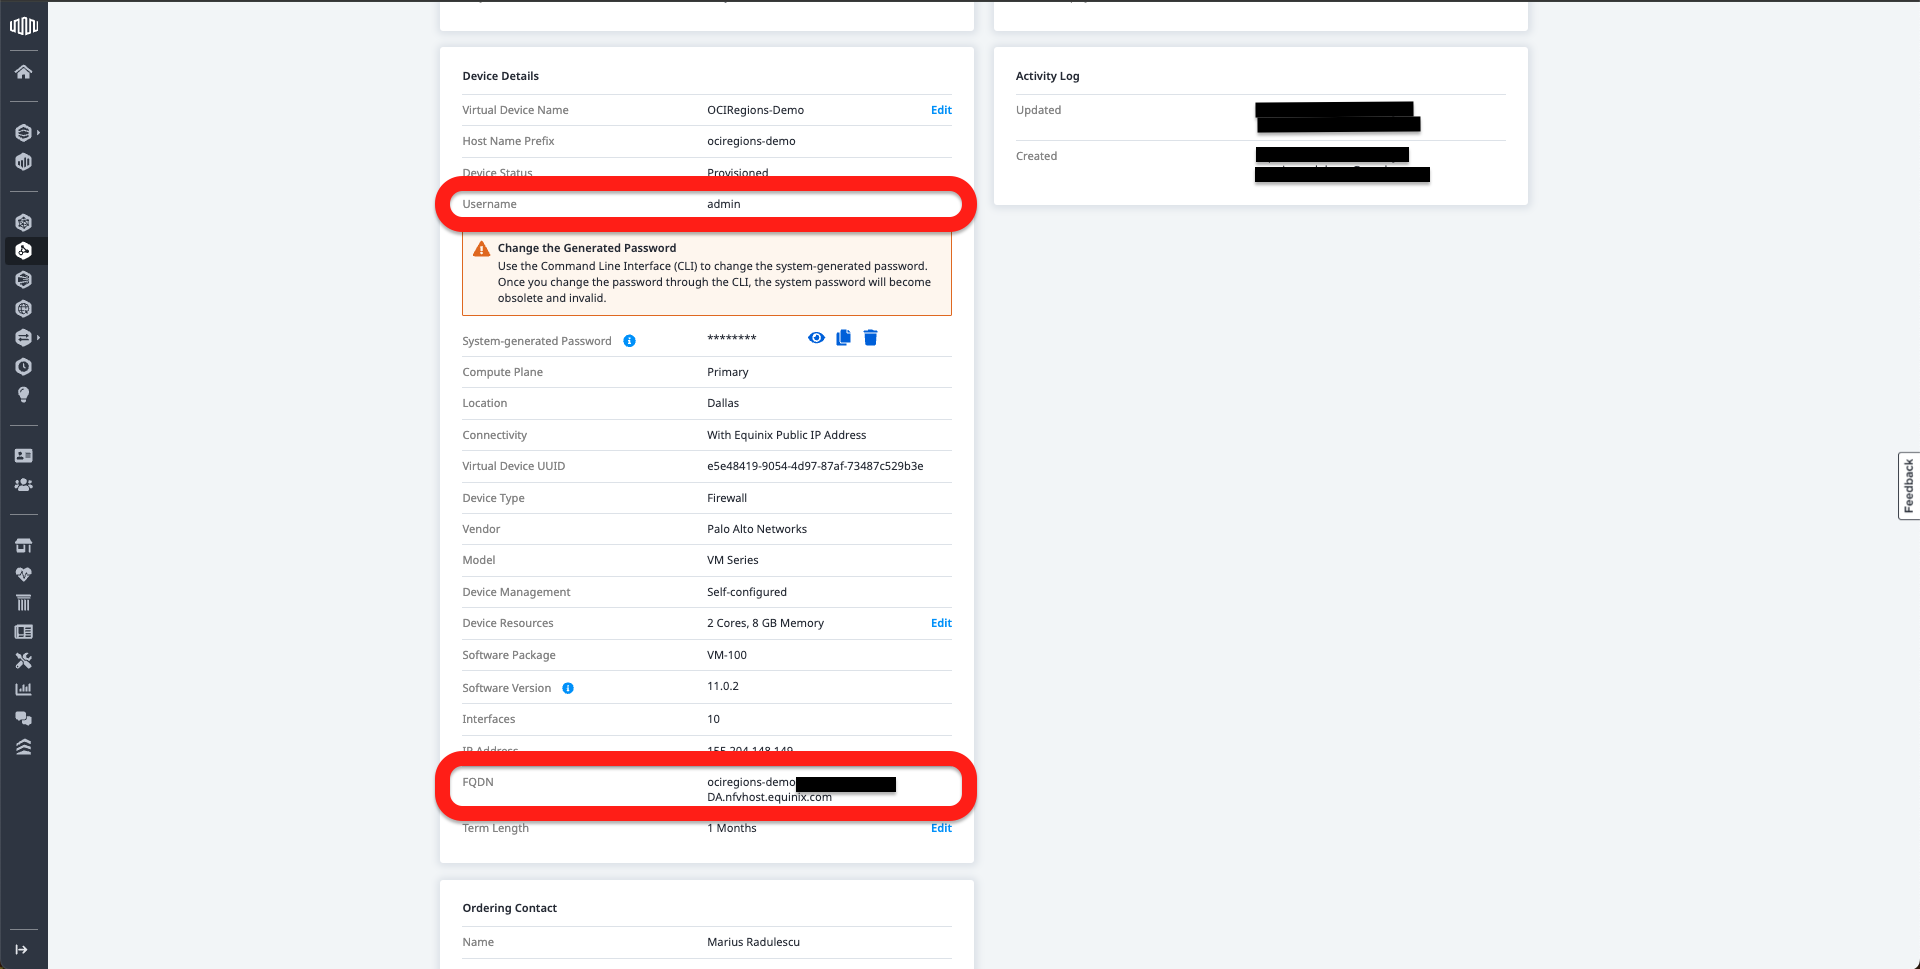Edit the Virtual Device Name

pyautogui.click(x=941, y=110)
